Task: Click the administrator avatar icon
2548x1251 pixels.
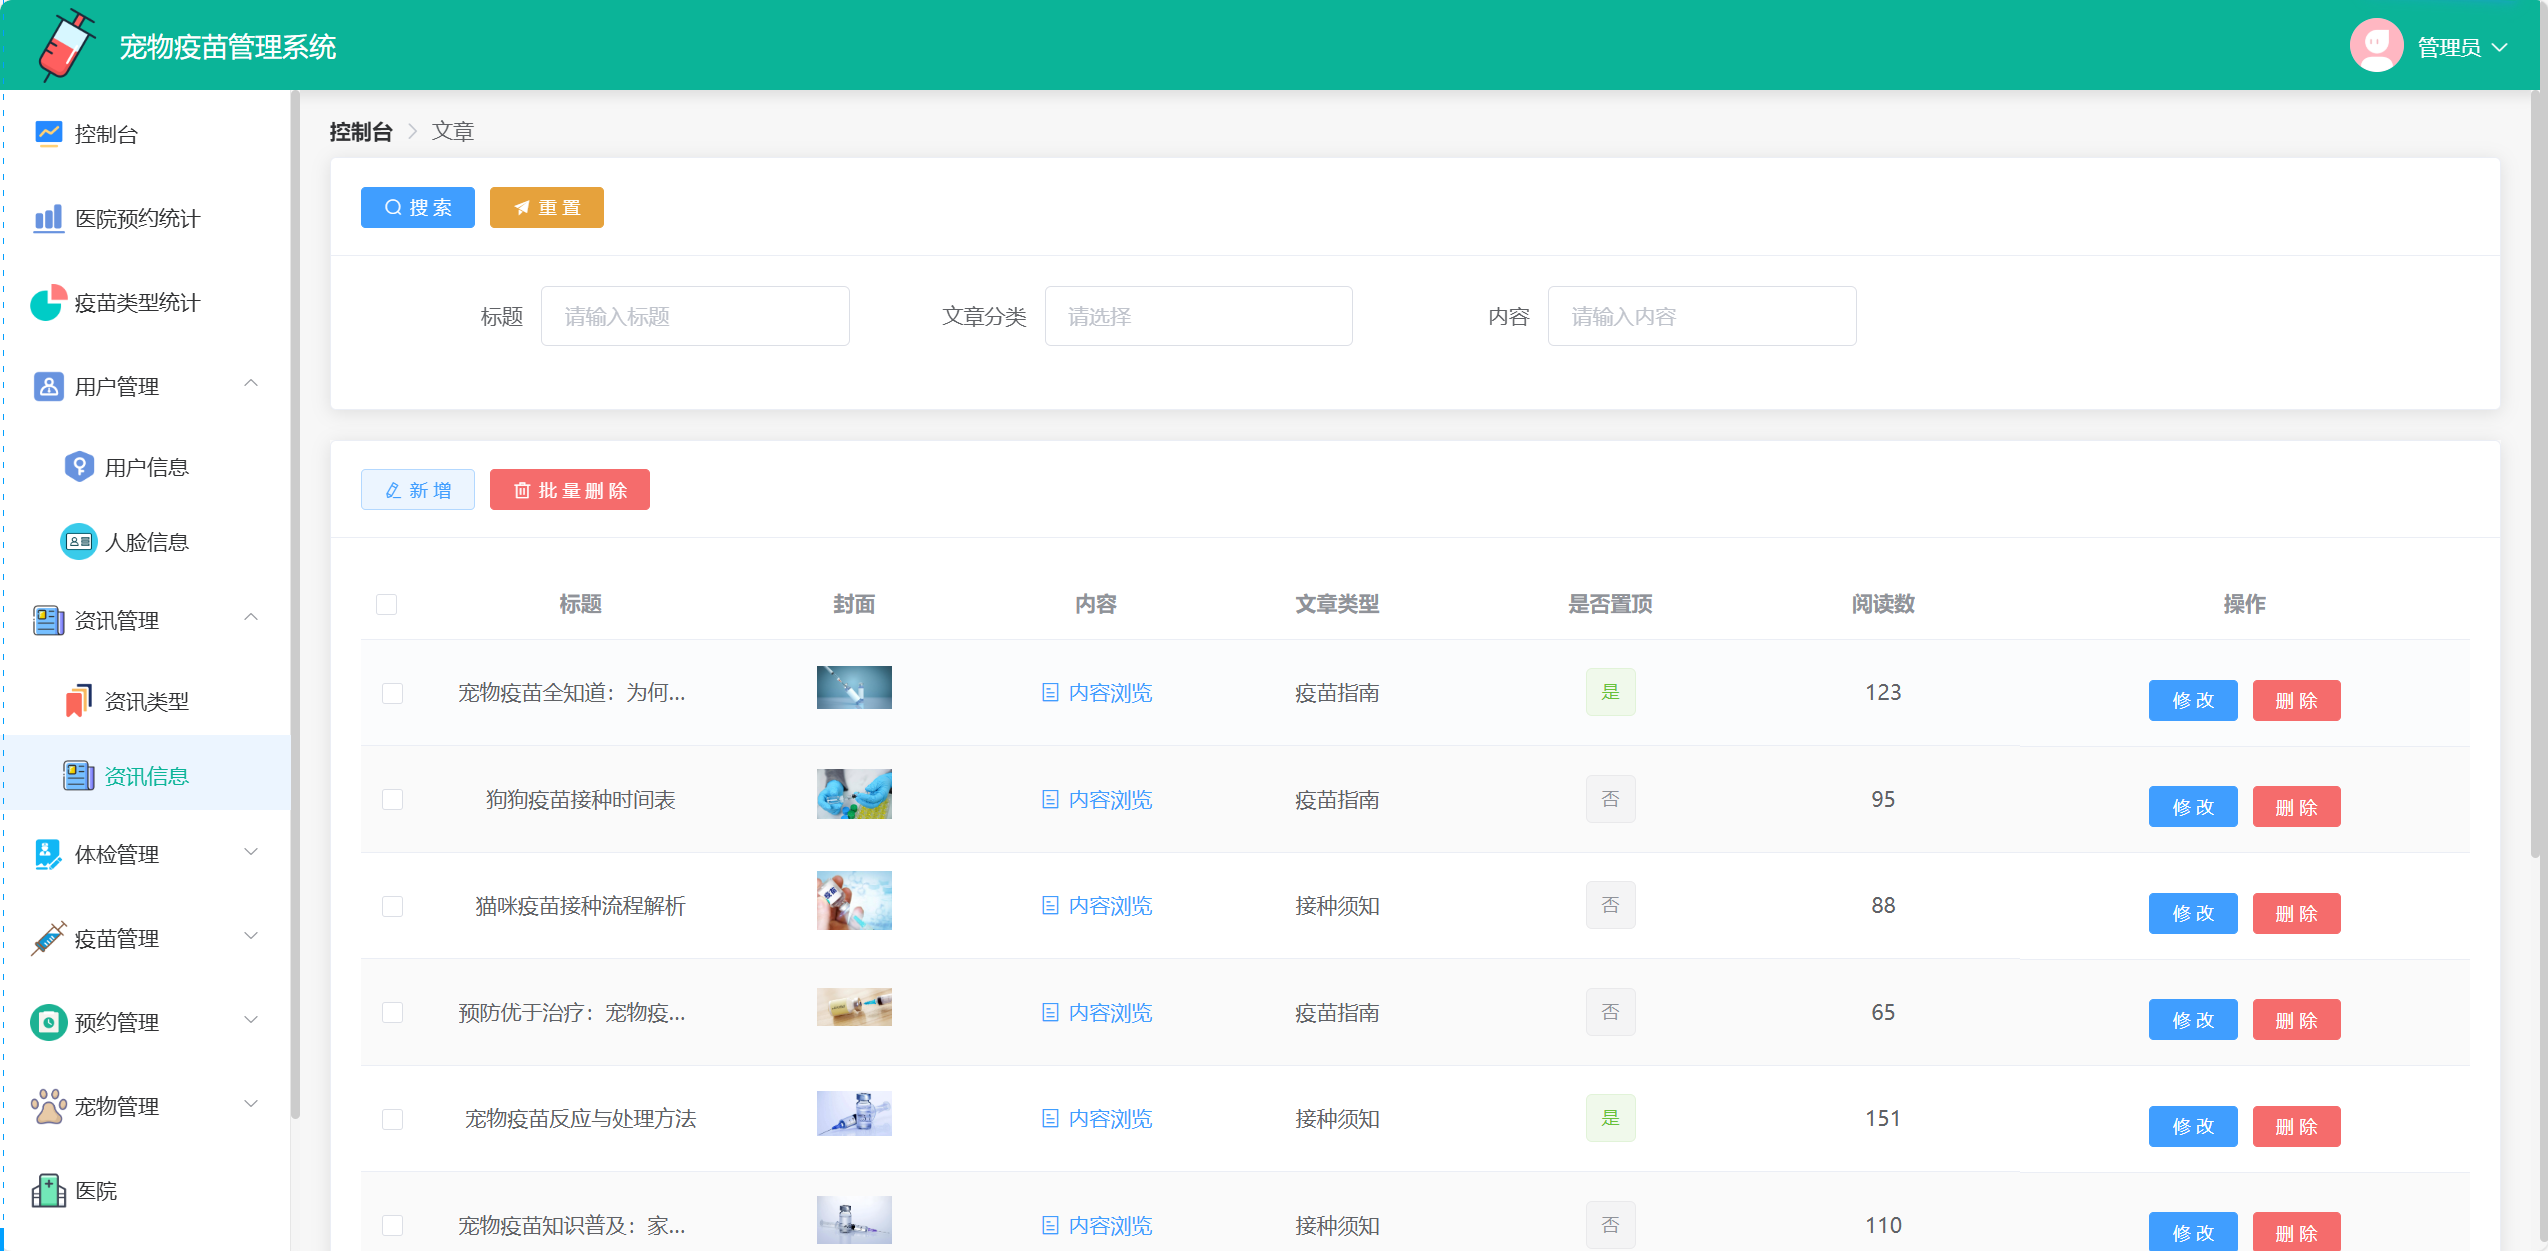Action: pyautogui.click(x=2376, y=46)
